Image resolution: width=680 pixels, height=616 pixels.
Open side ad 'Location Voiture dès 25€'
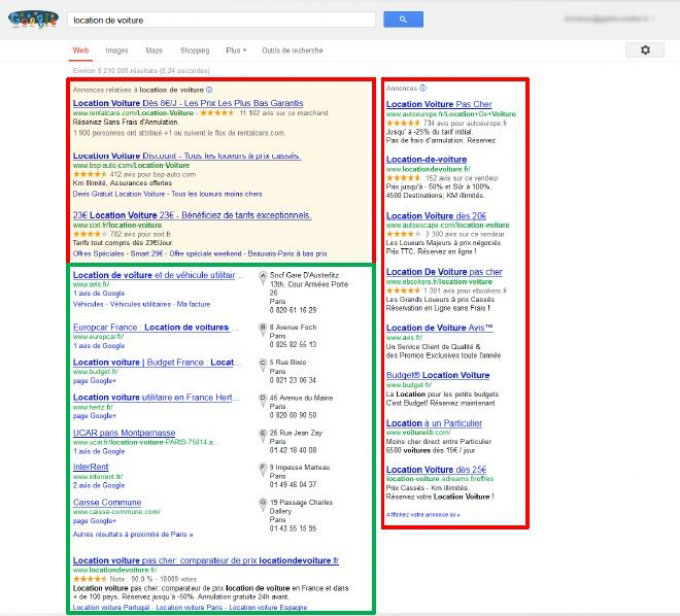436,469
